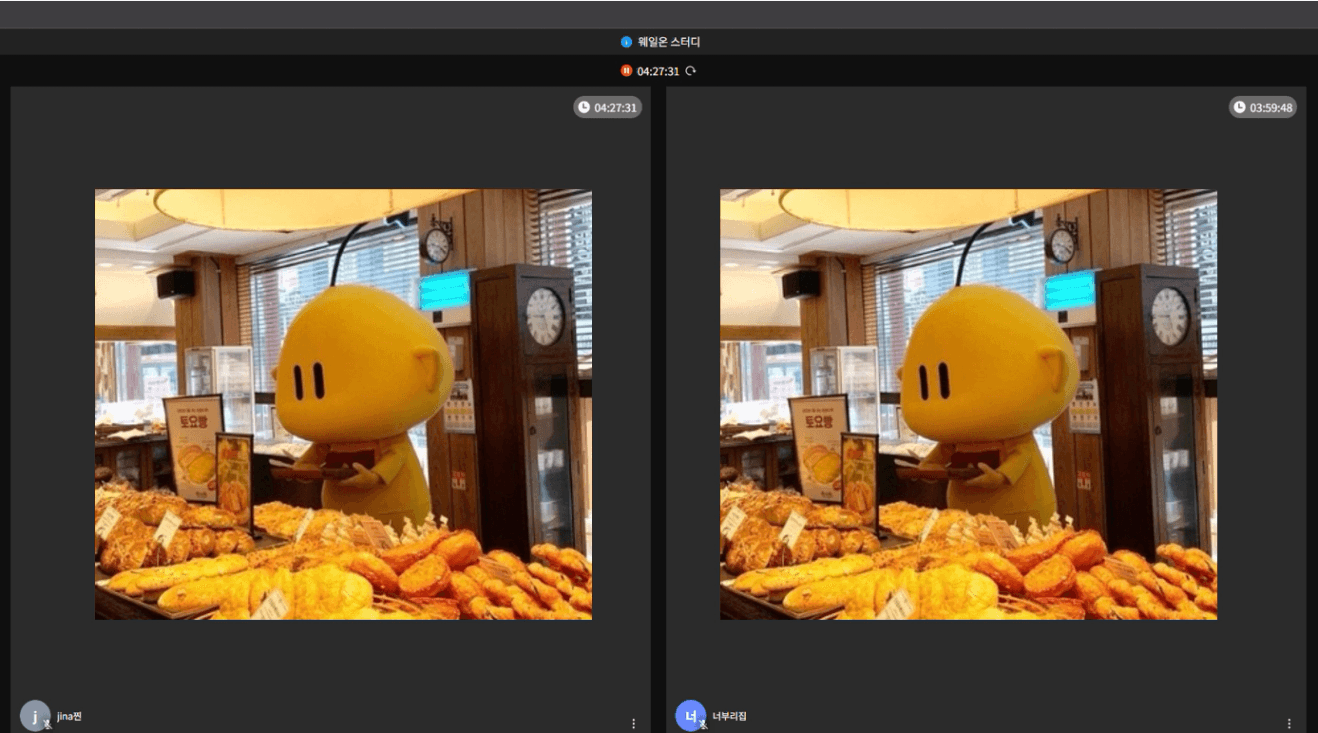Screen dimensions: 1318x733
Task: Click the clock icon in jina찐's time badge
Action: 584,107
